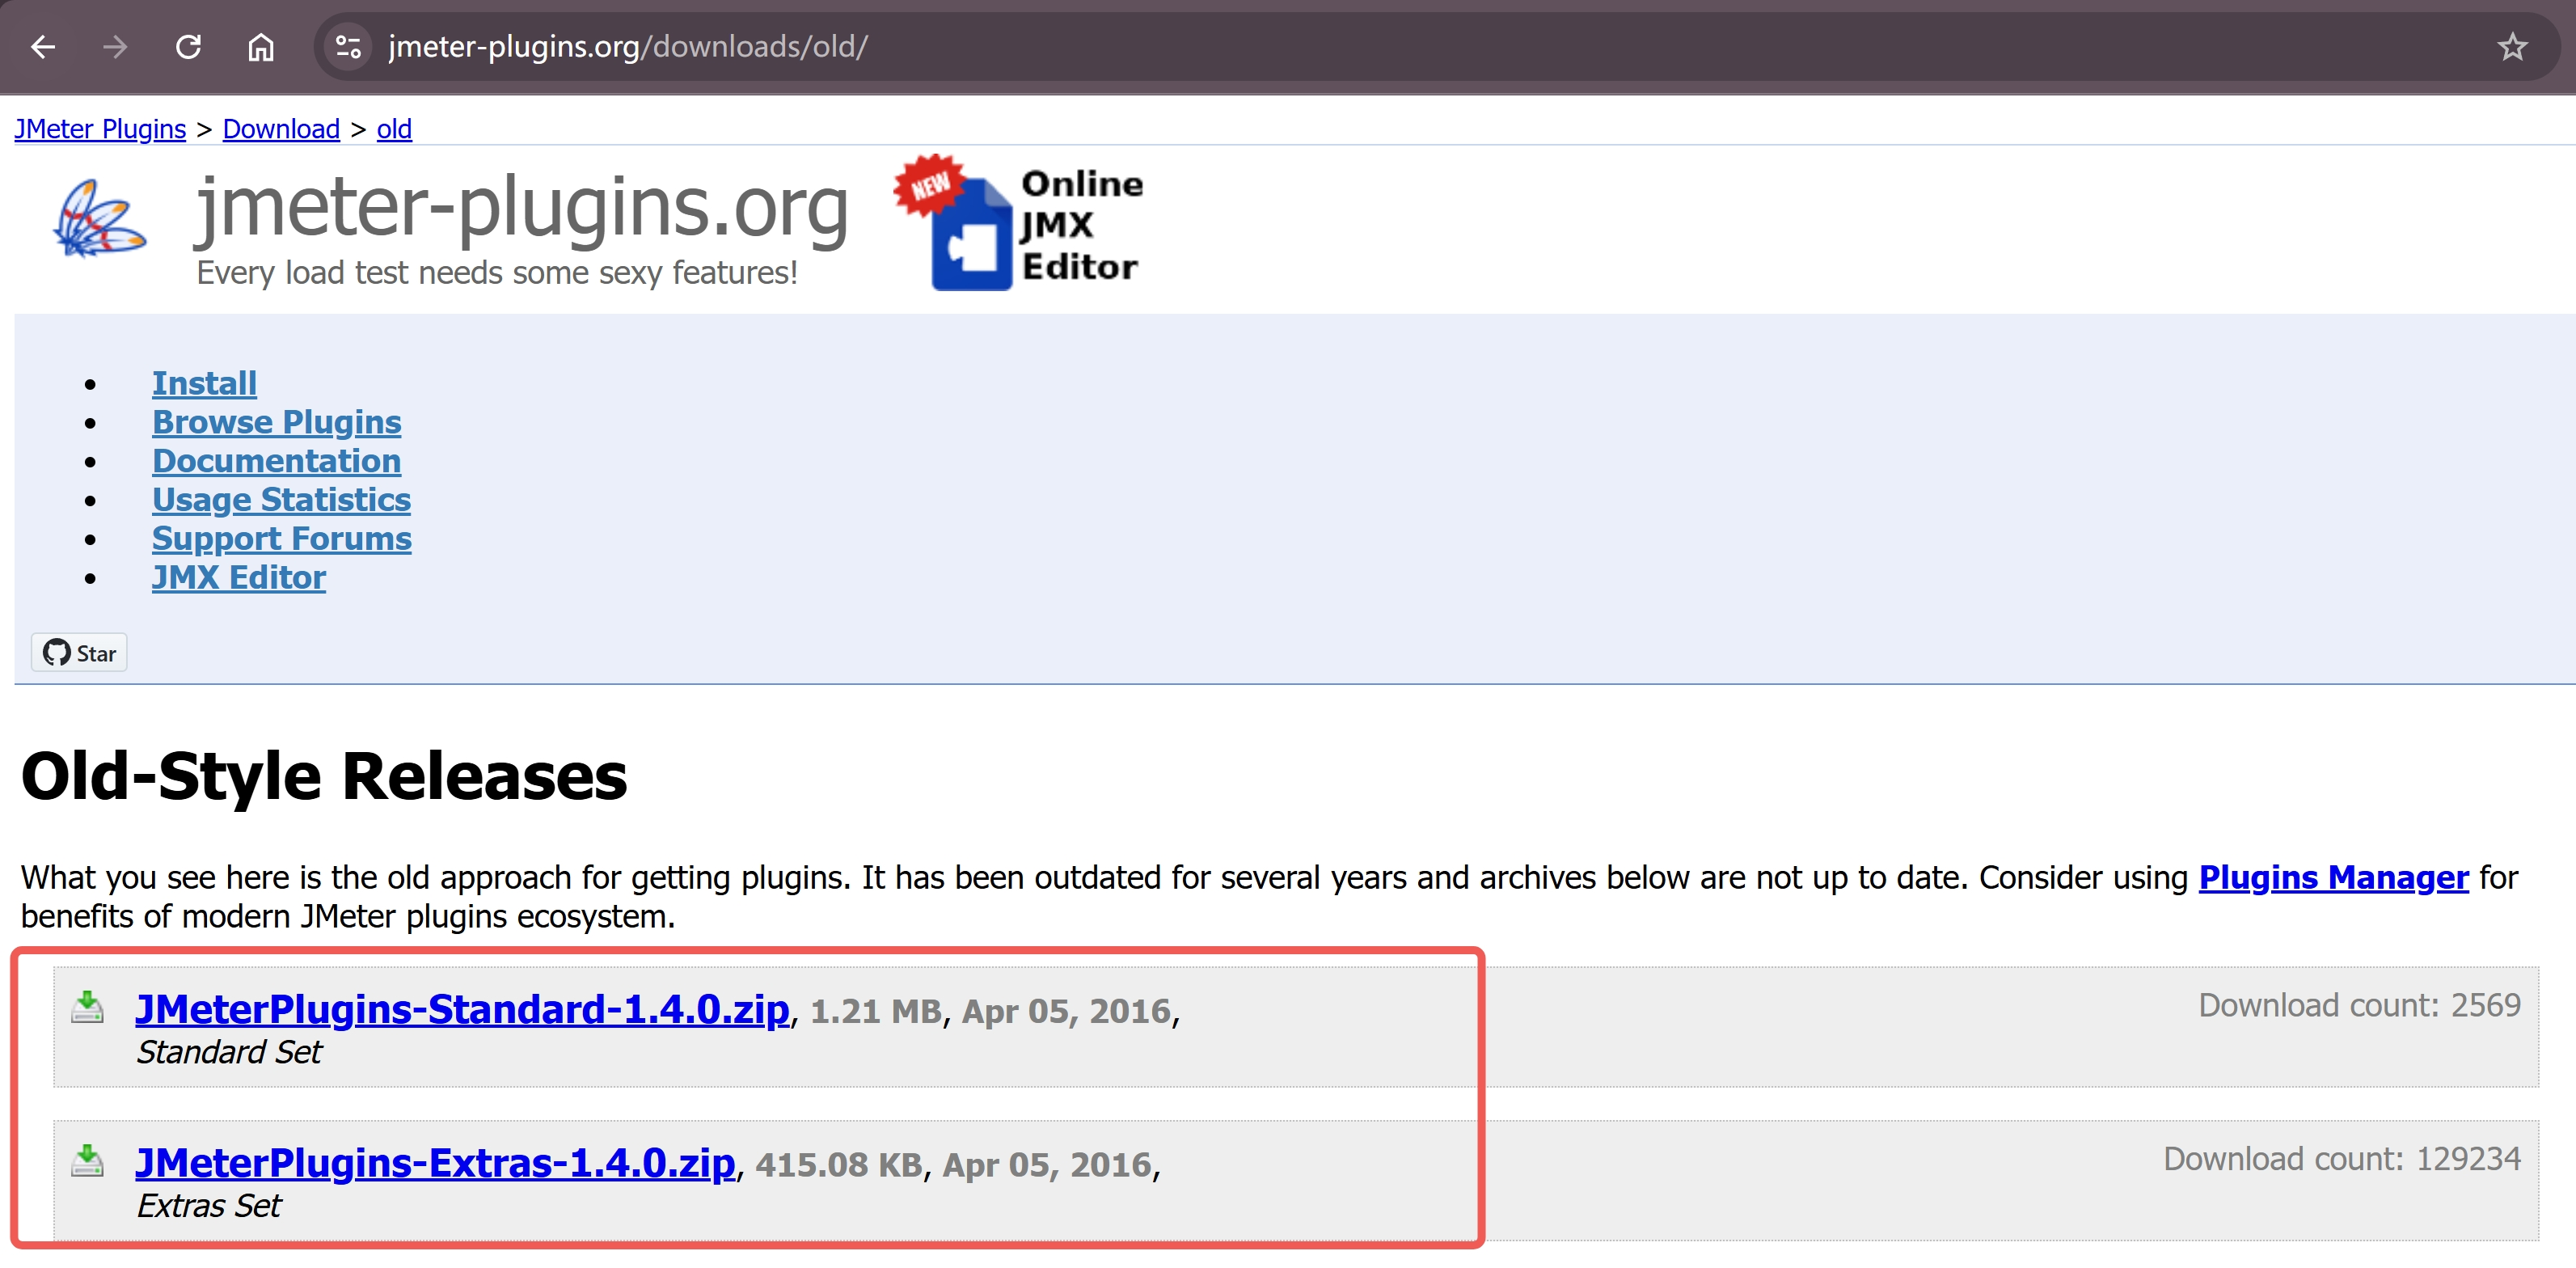
Task: Open the Support Forums menu link
Action: [281, 539]
